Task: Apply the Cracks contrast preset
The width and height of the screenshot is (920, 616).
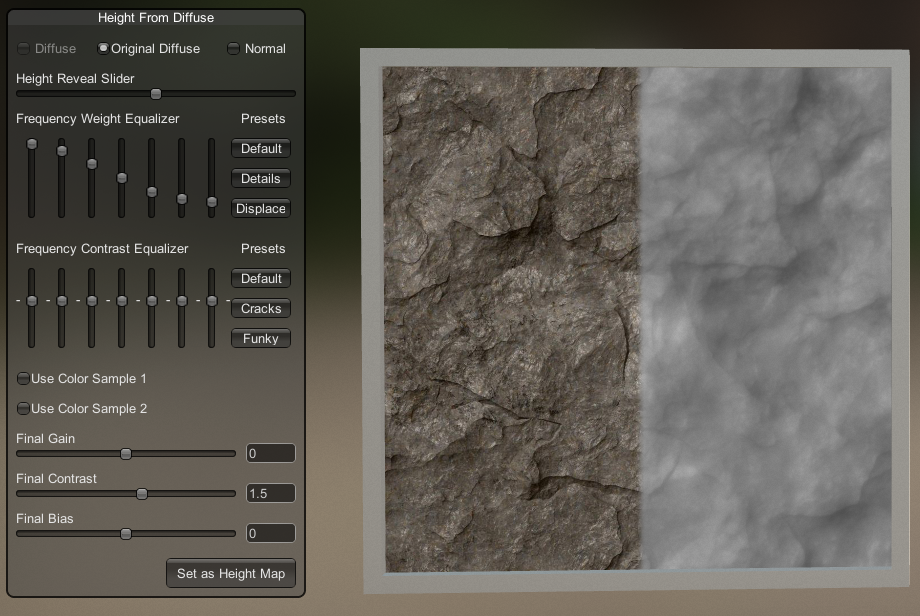Action: click(x=261, y=309)
